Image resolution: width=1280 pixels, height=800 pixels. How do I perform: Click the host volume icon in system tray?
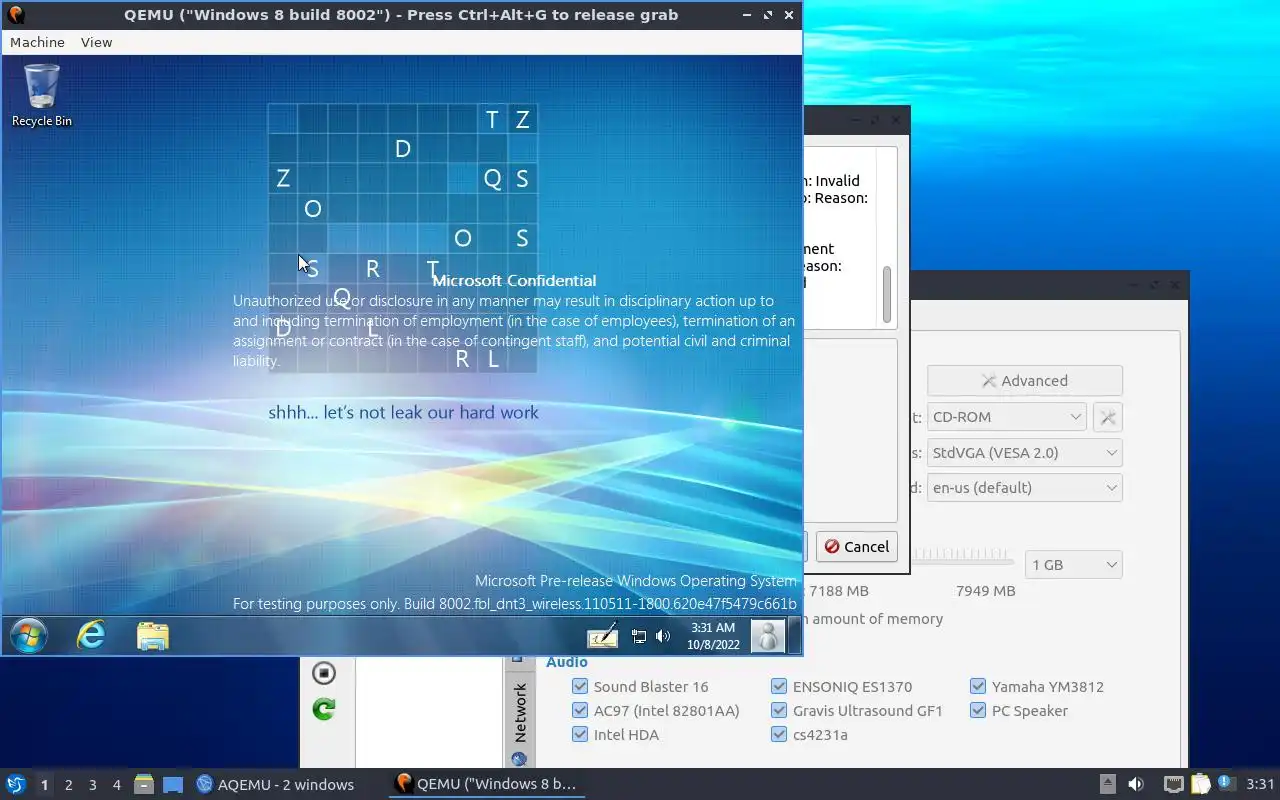point(1136,784)
